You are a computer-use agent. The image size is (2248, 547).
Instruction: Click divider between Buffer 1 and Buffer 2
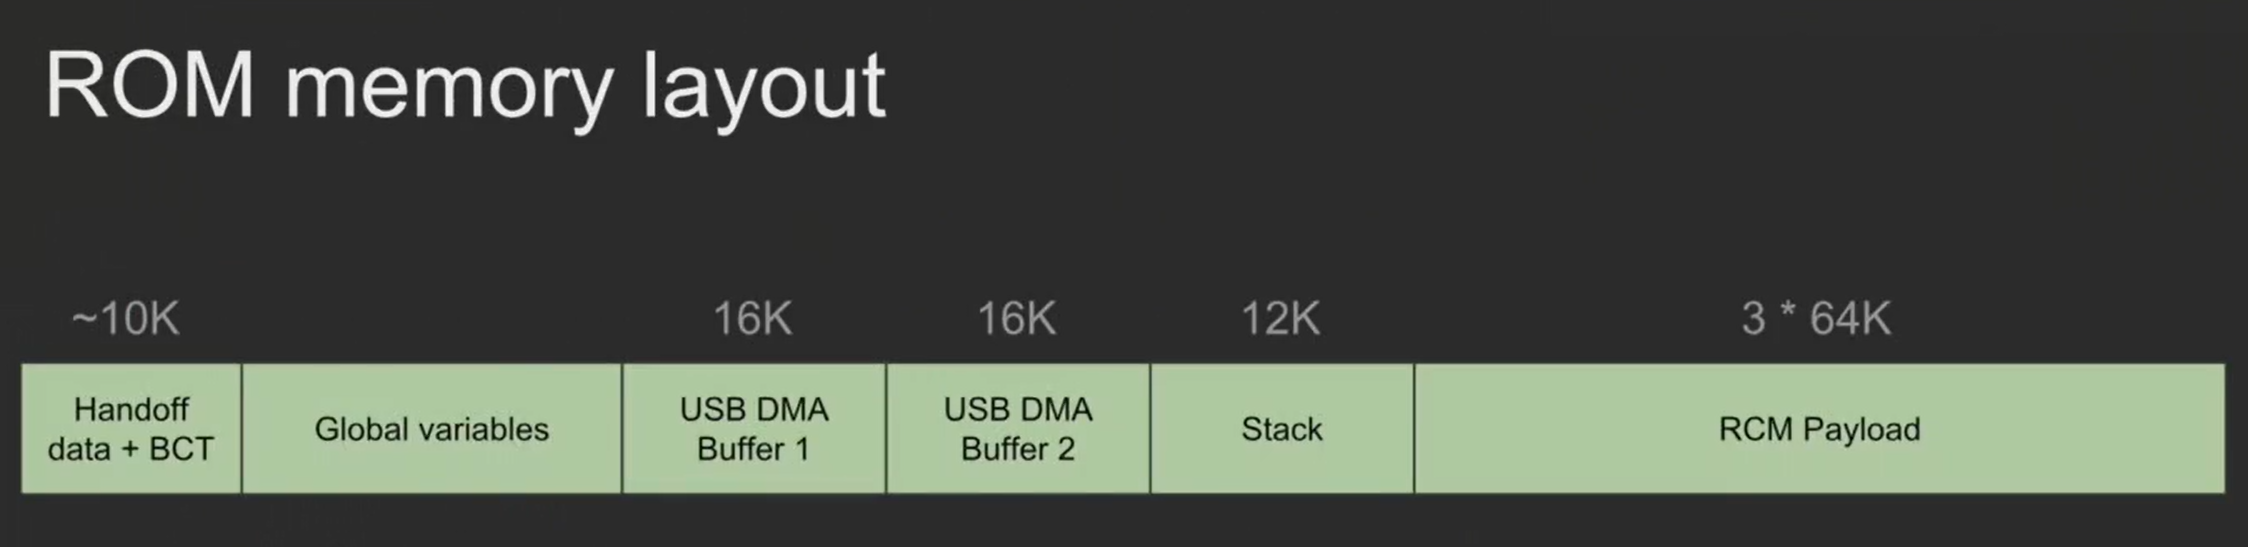click(885, 429)
